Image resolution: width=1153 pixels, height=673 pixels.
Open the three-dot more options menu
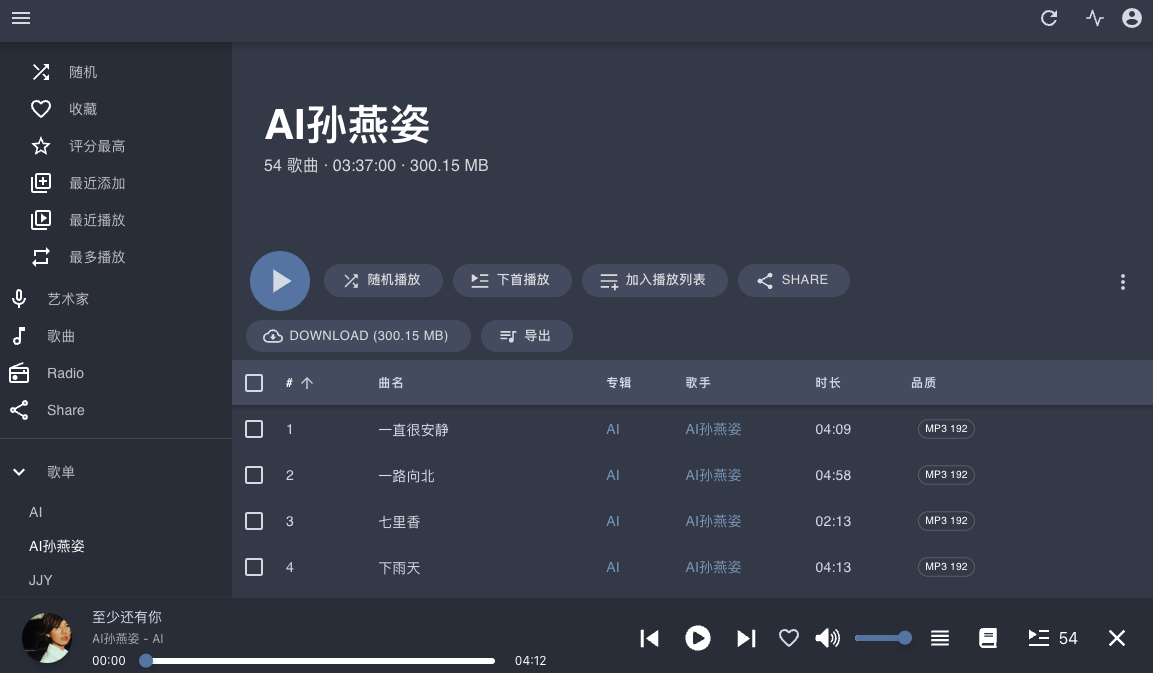[x=1122, y=282]
